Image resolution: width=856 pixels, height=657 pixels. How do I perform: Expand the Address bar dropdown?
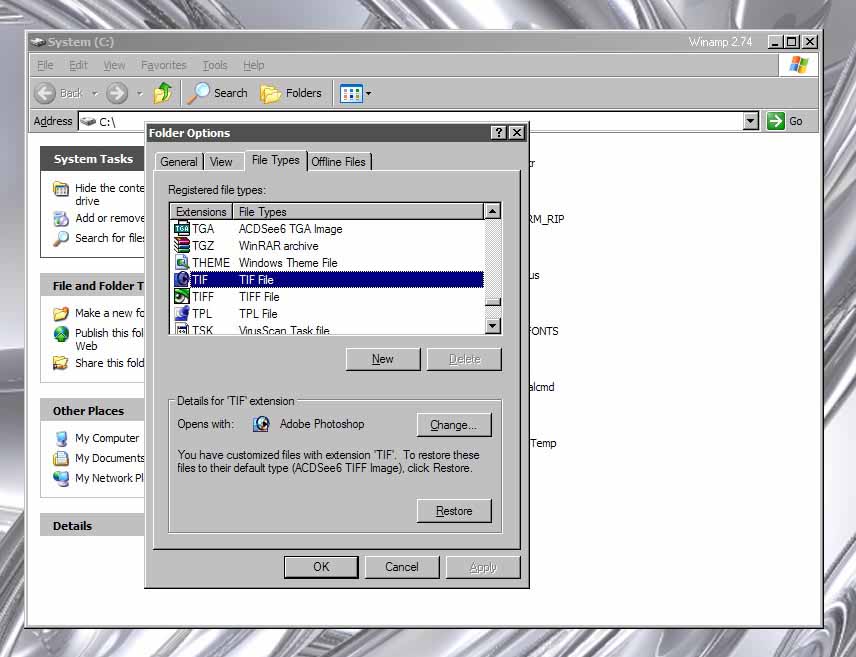pos(751,121)
